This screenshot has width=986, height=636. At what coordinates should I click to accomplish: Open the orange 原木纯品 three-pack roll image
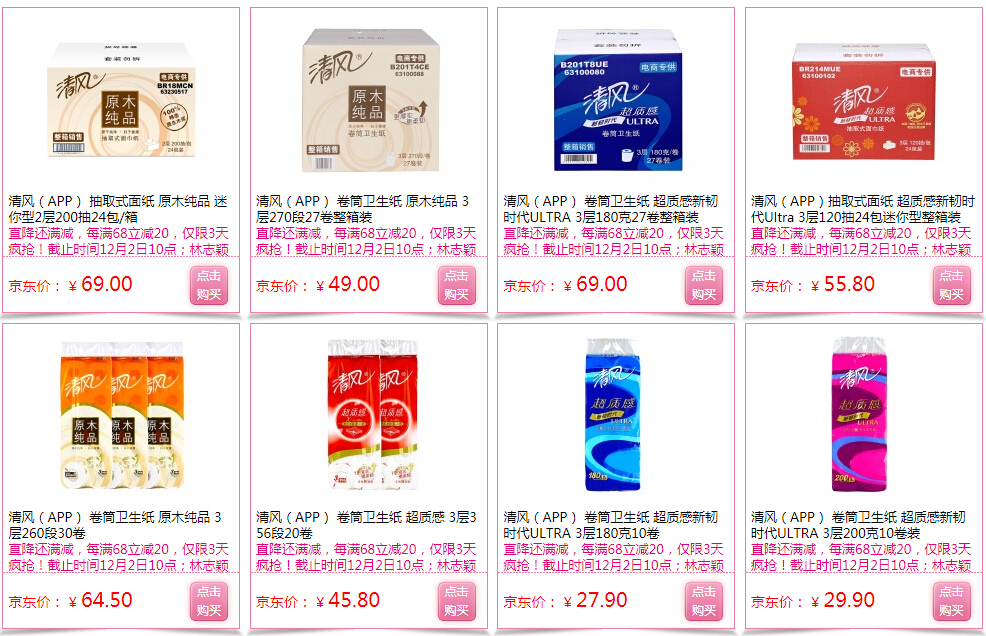pyautogui.click(x=122, y=415)
